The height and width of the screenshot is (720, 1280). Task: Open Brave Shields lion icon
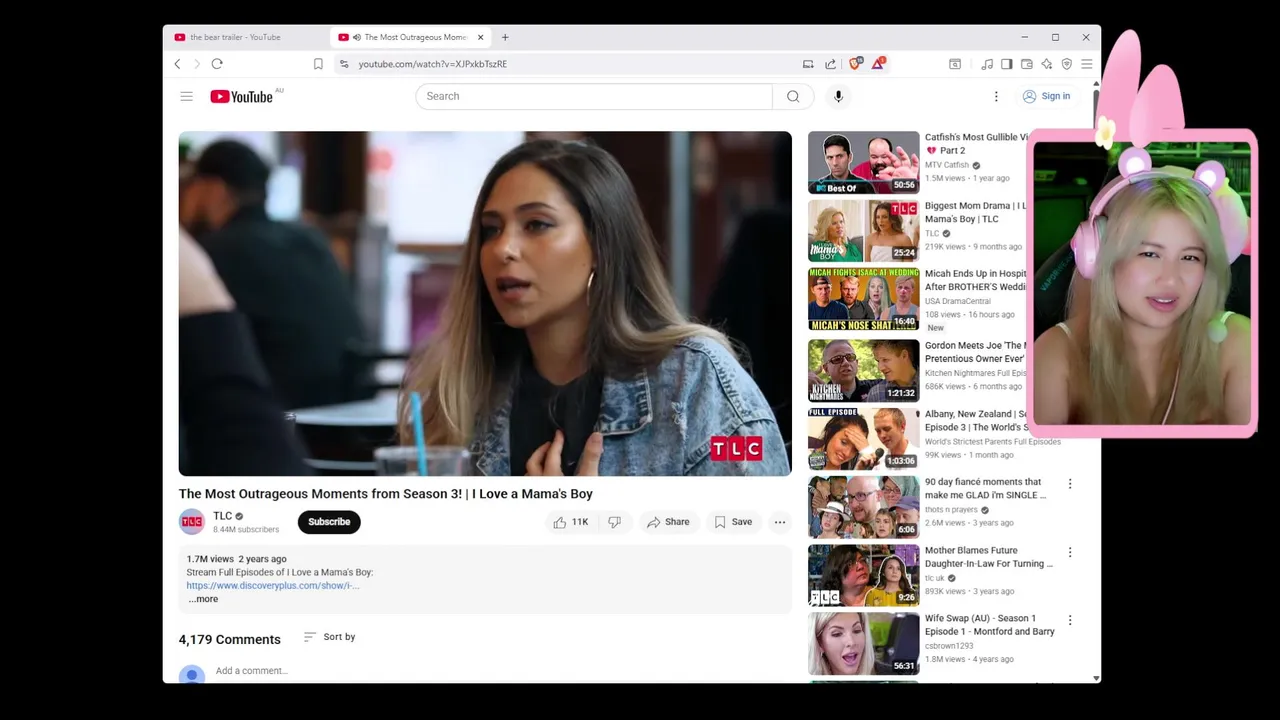(x=855, y=63)
